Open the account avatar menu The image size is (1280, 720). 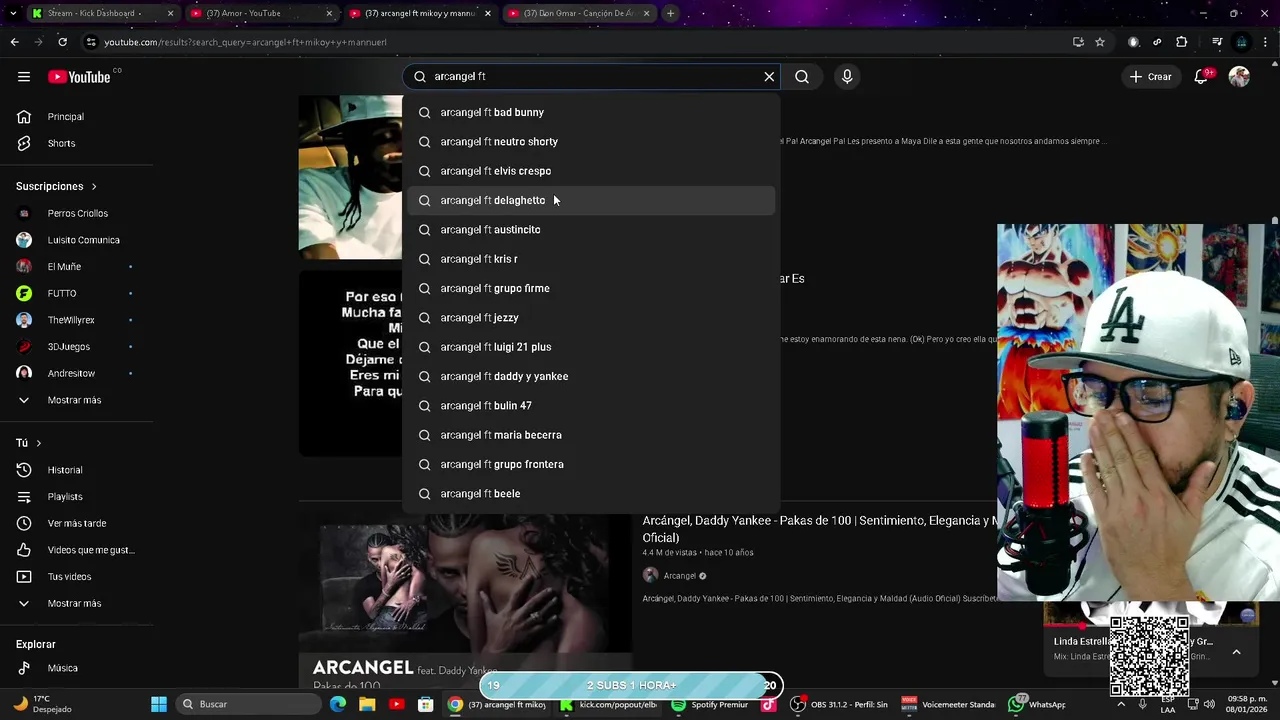[x=1239, y=77]
